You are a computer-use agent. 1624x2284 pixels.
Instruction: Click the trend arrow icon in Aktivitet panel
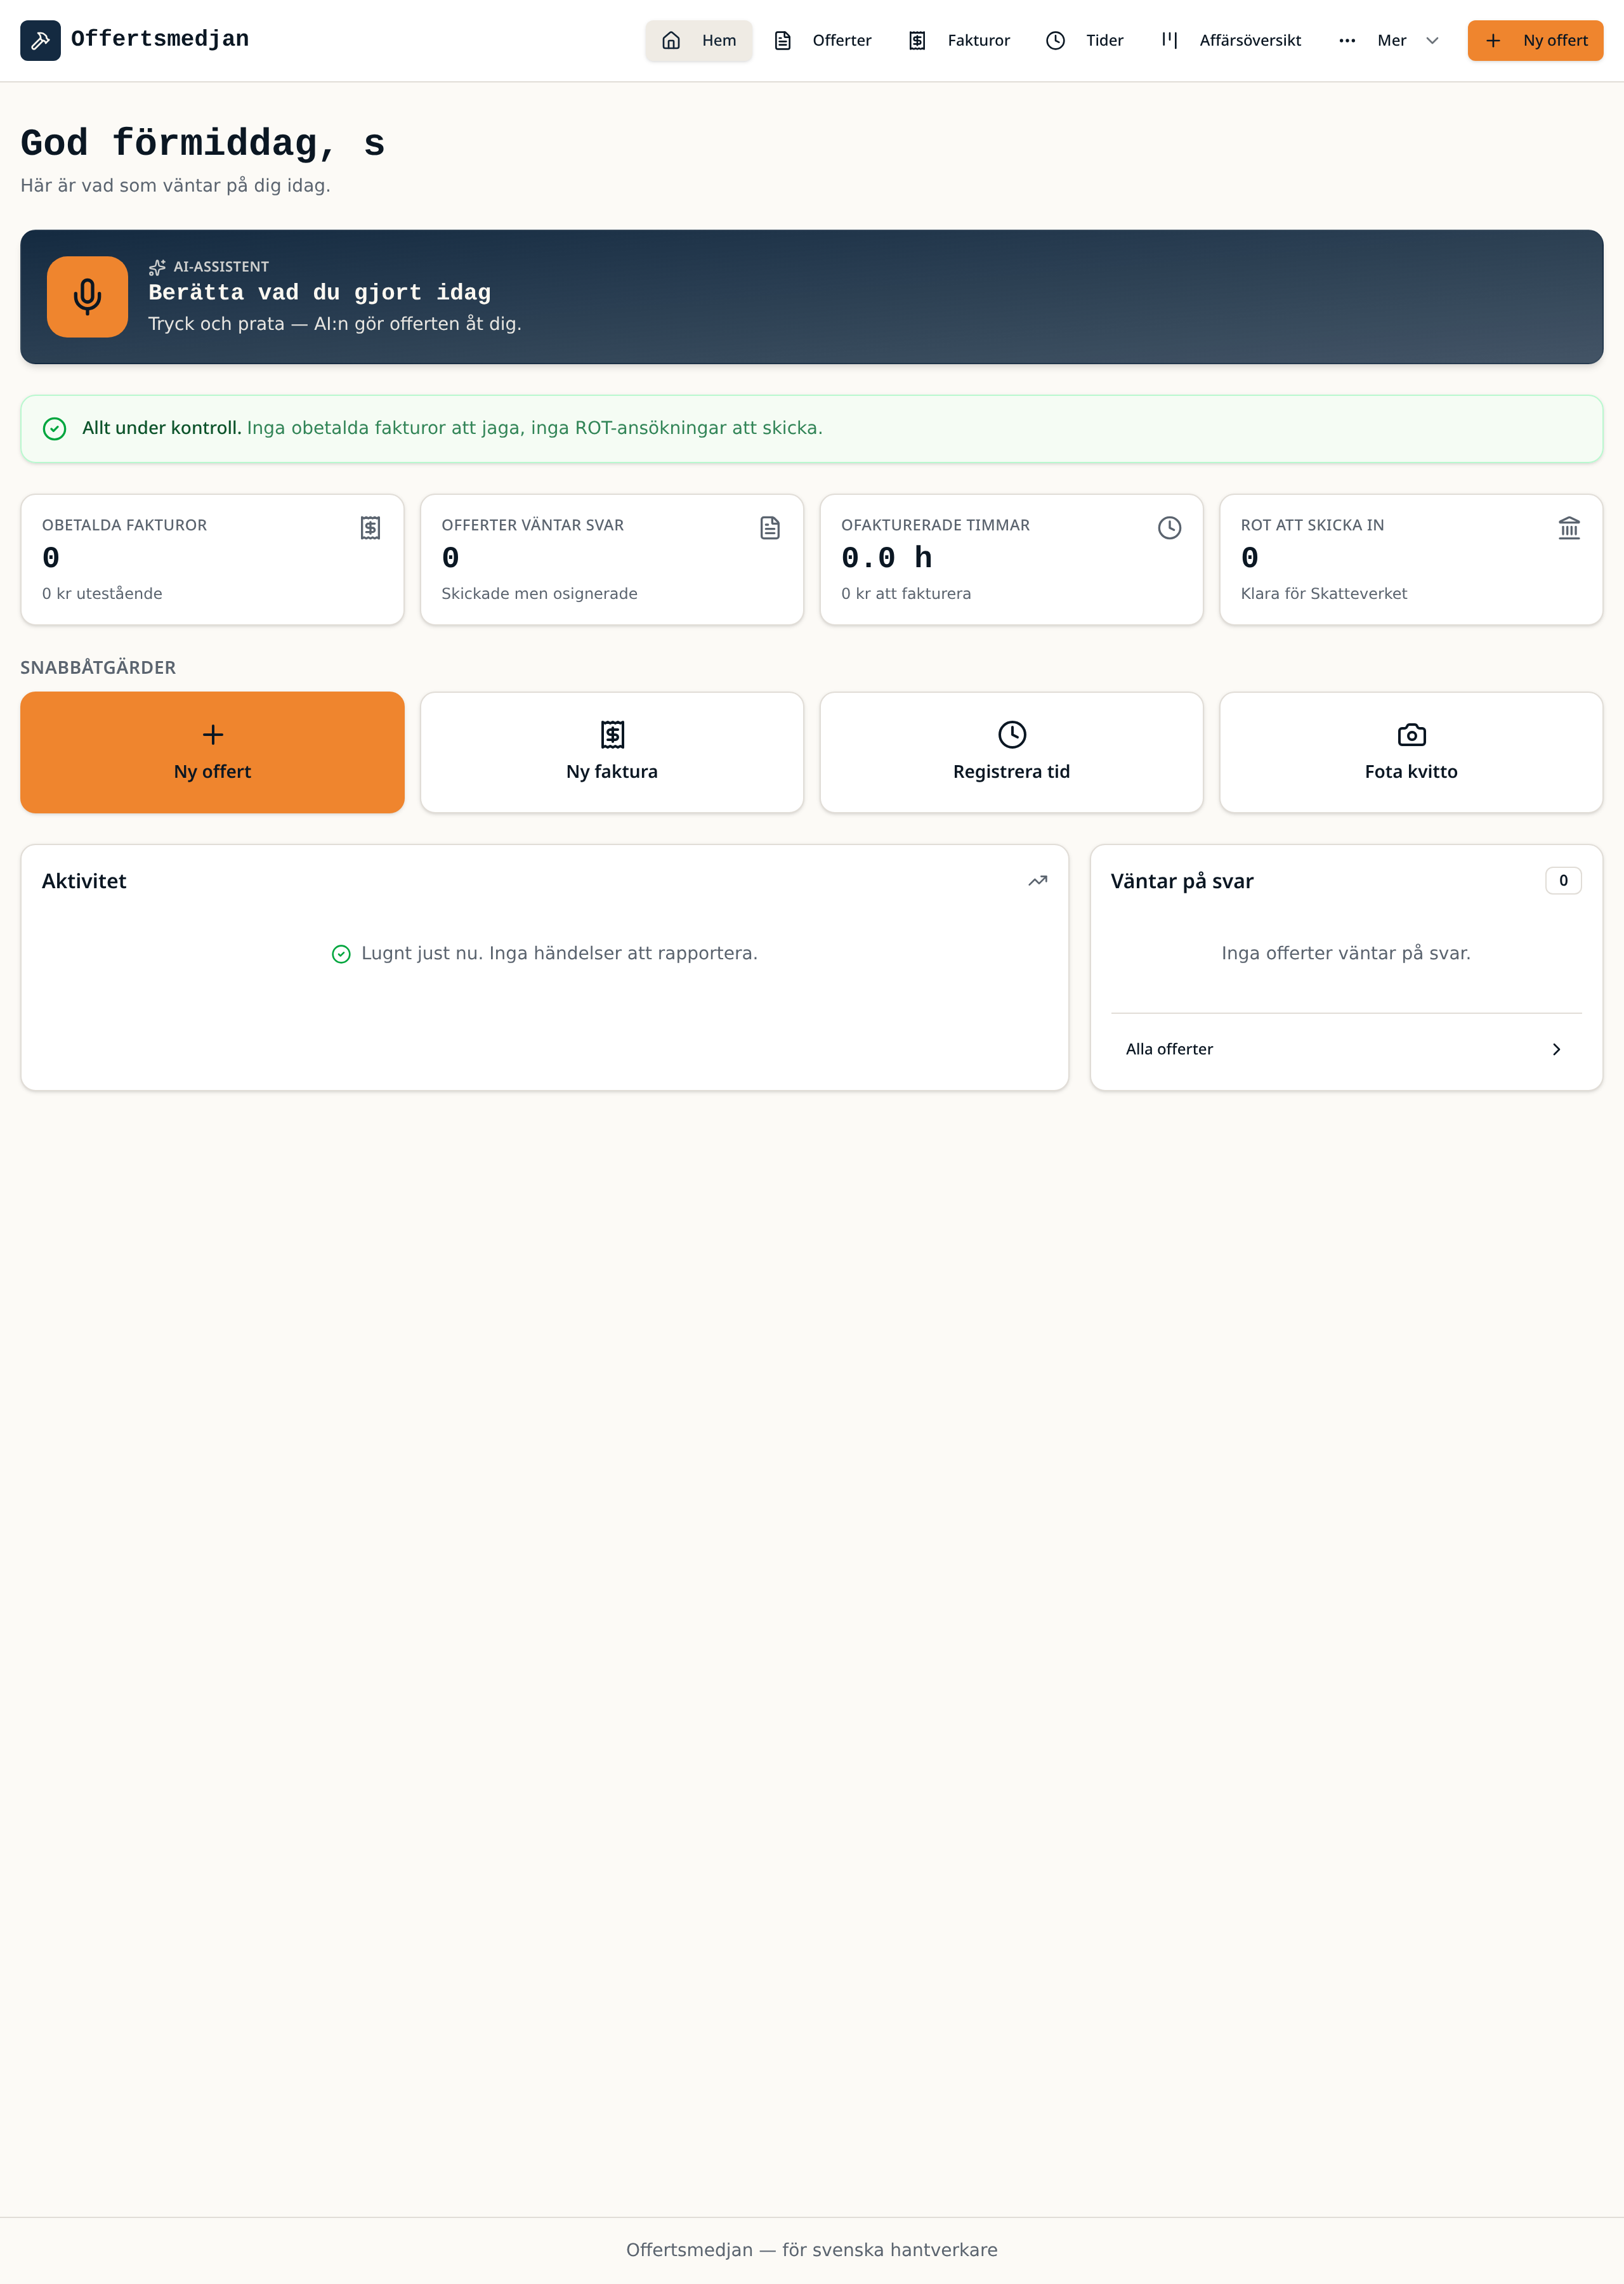pyautogui.click(x=1038, y=881)
